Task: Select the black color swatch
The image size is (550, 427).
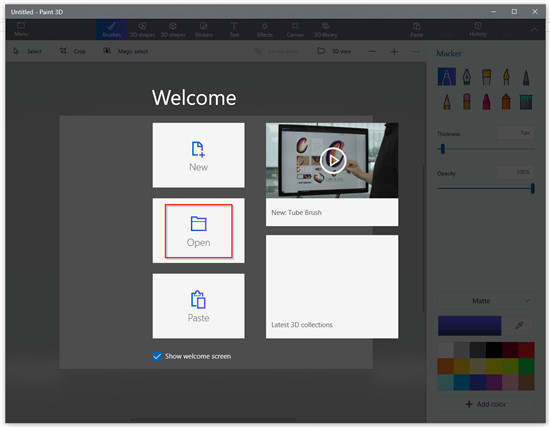Action: click(494, 350)
